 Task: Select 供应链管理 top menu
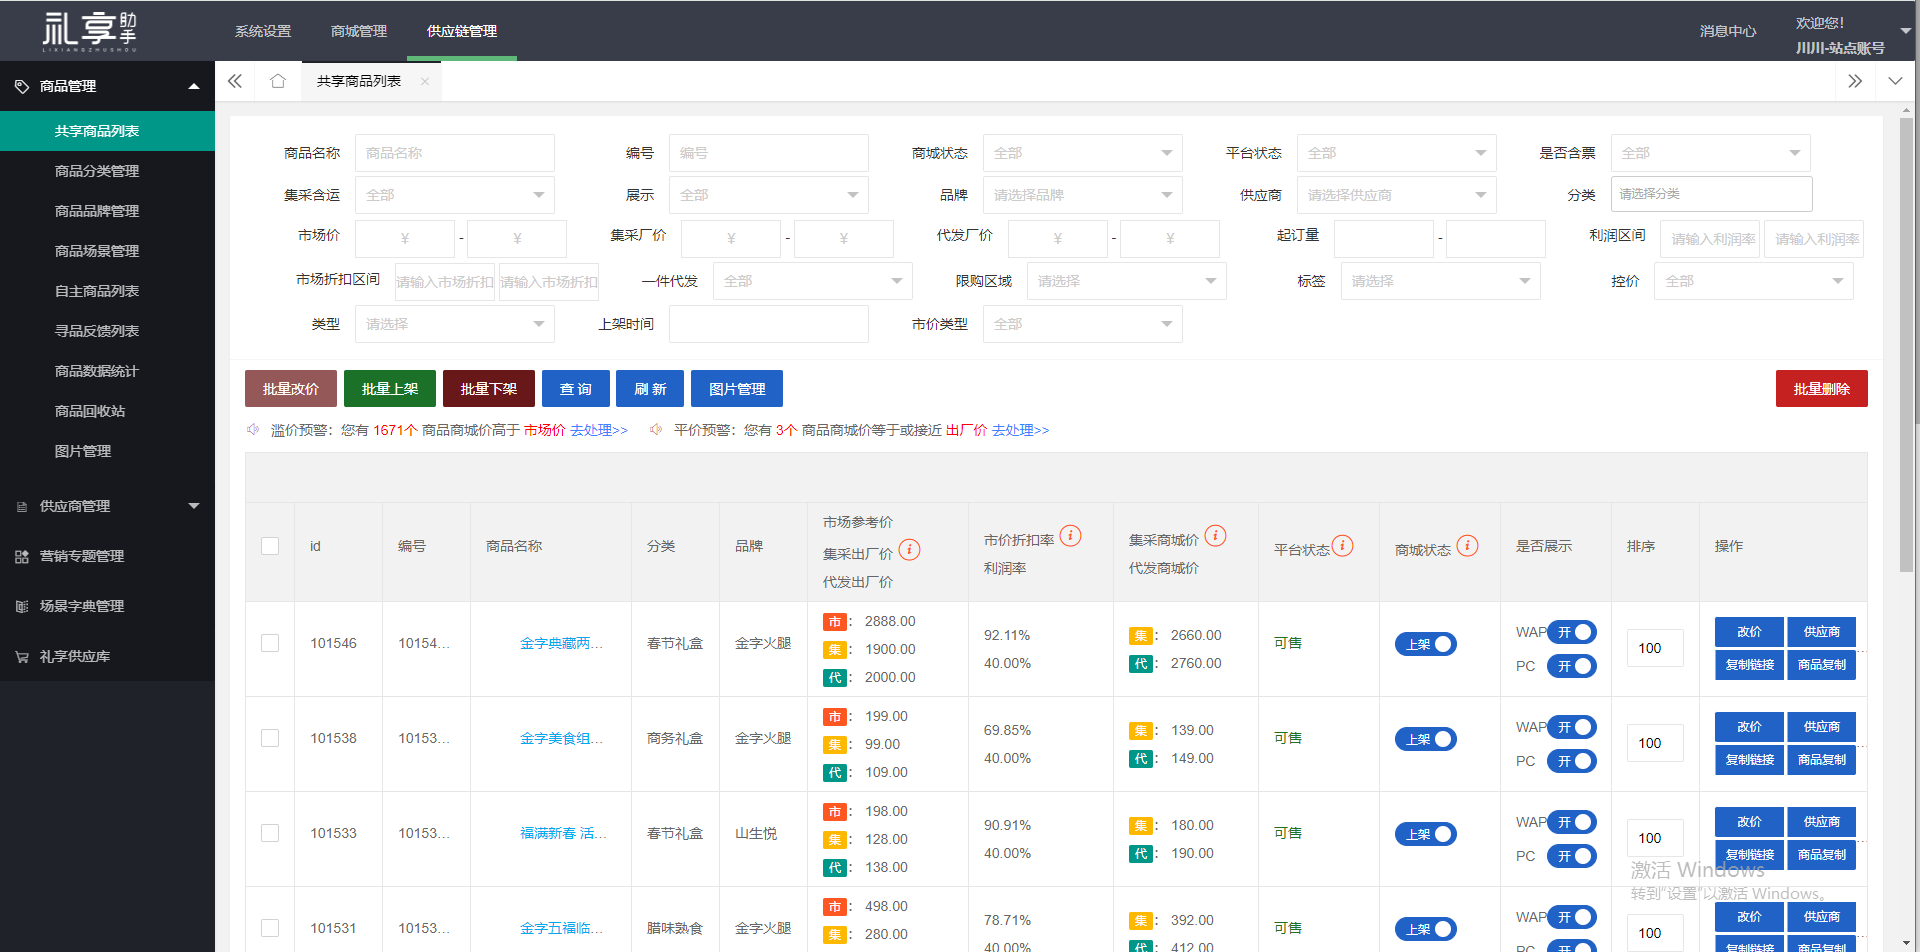click(462, 31)
